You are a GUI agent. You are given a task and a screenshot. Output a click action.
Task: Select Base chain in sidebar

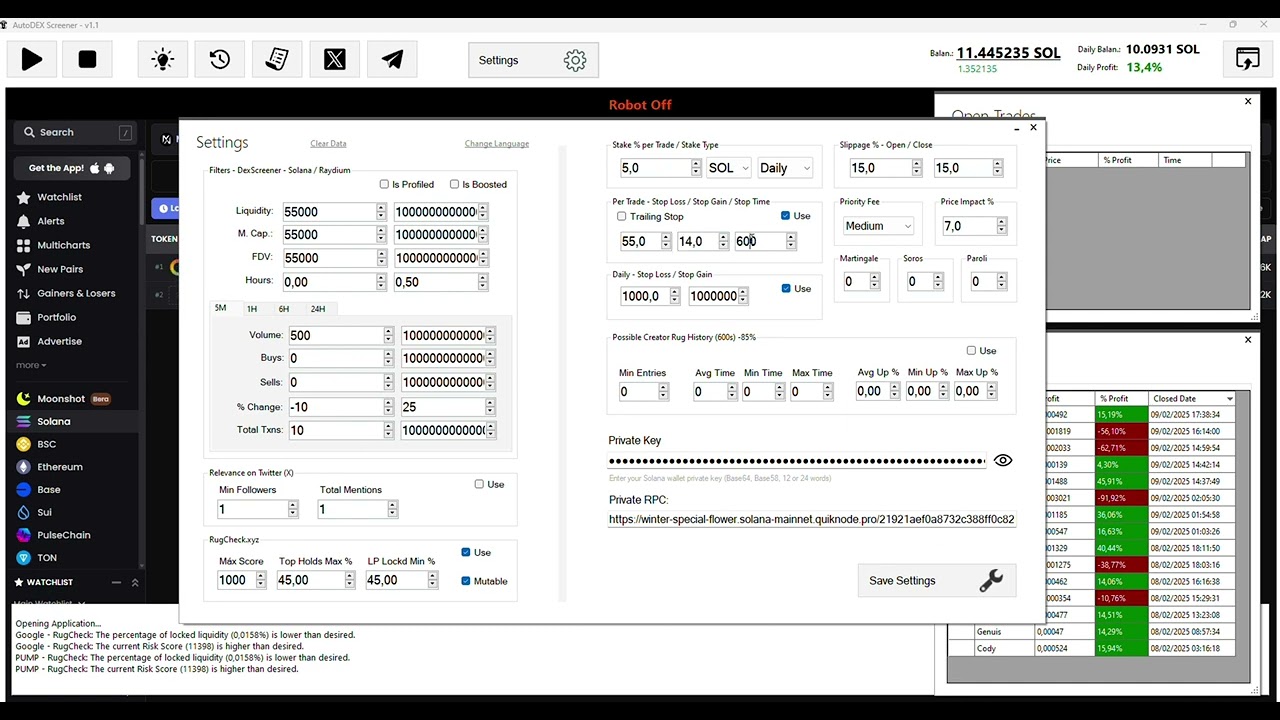point(48,490)
